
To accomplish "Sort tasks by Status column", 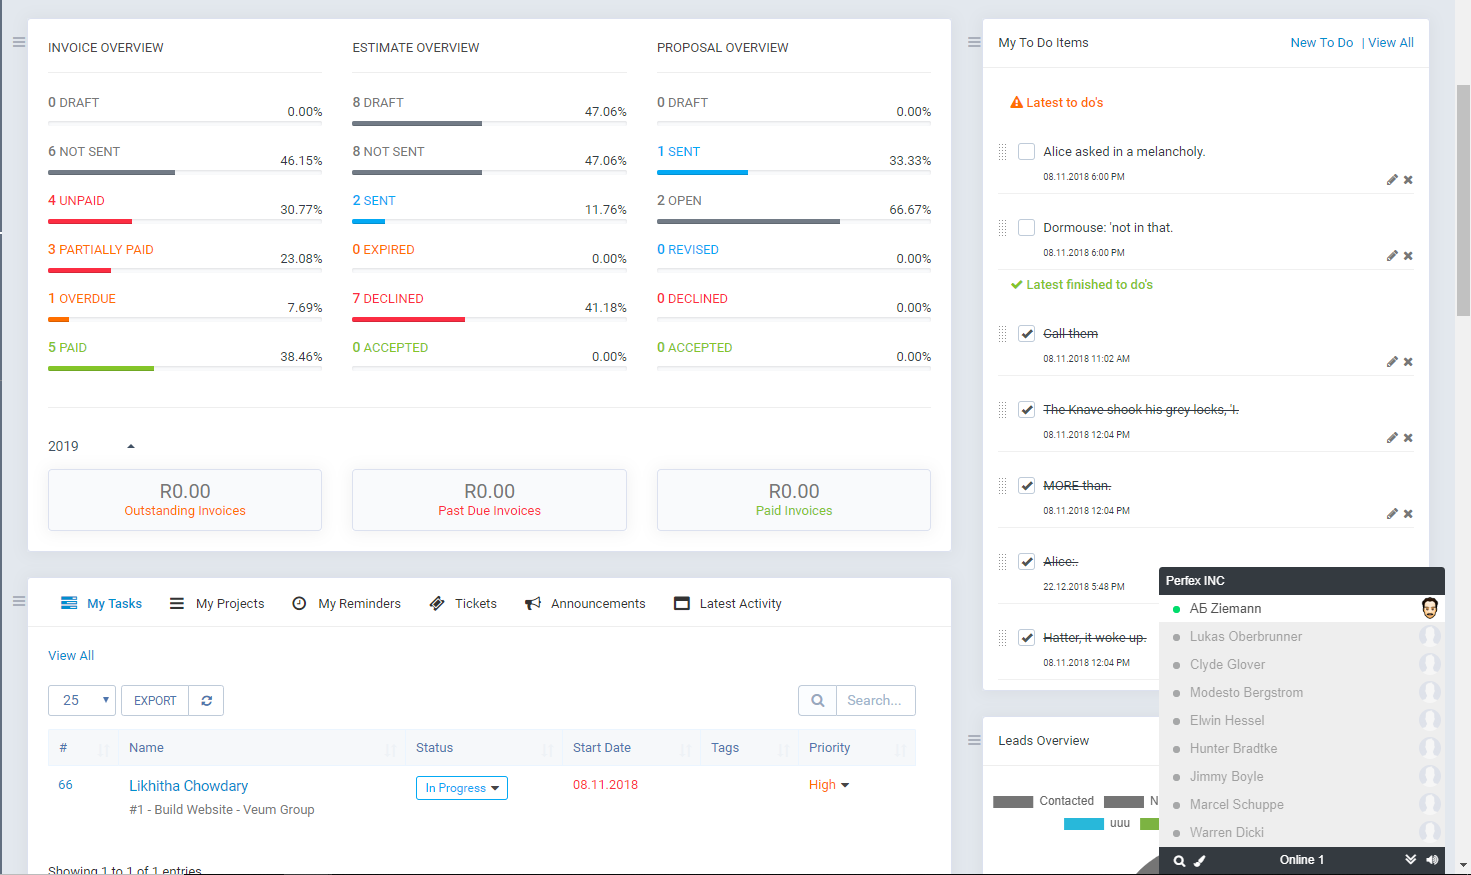I will (x=482, y=748).
